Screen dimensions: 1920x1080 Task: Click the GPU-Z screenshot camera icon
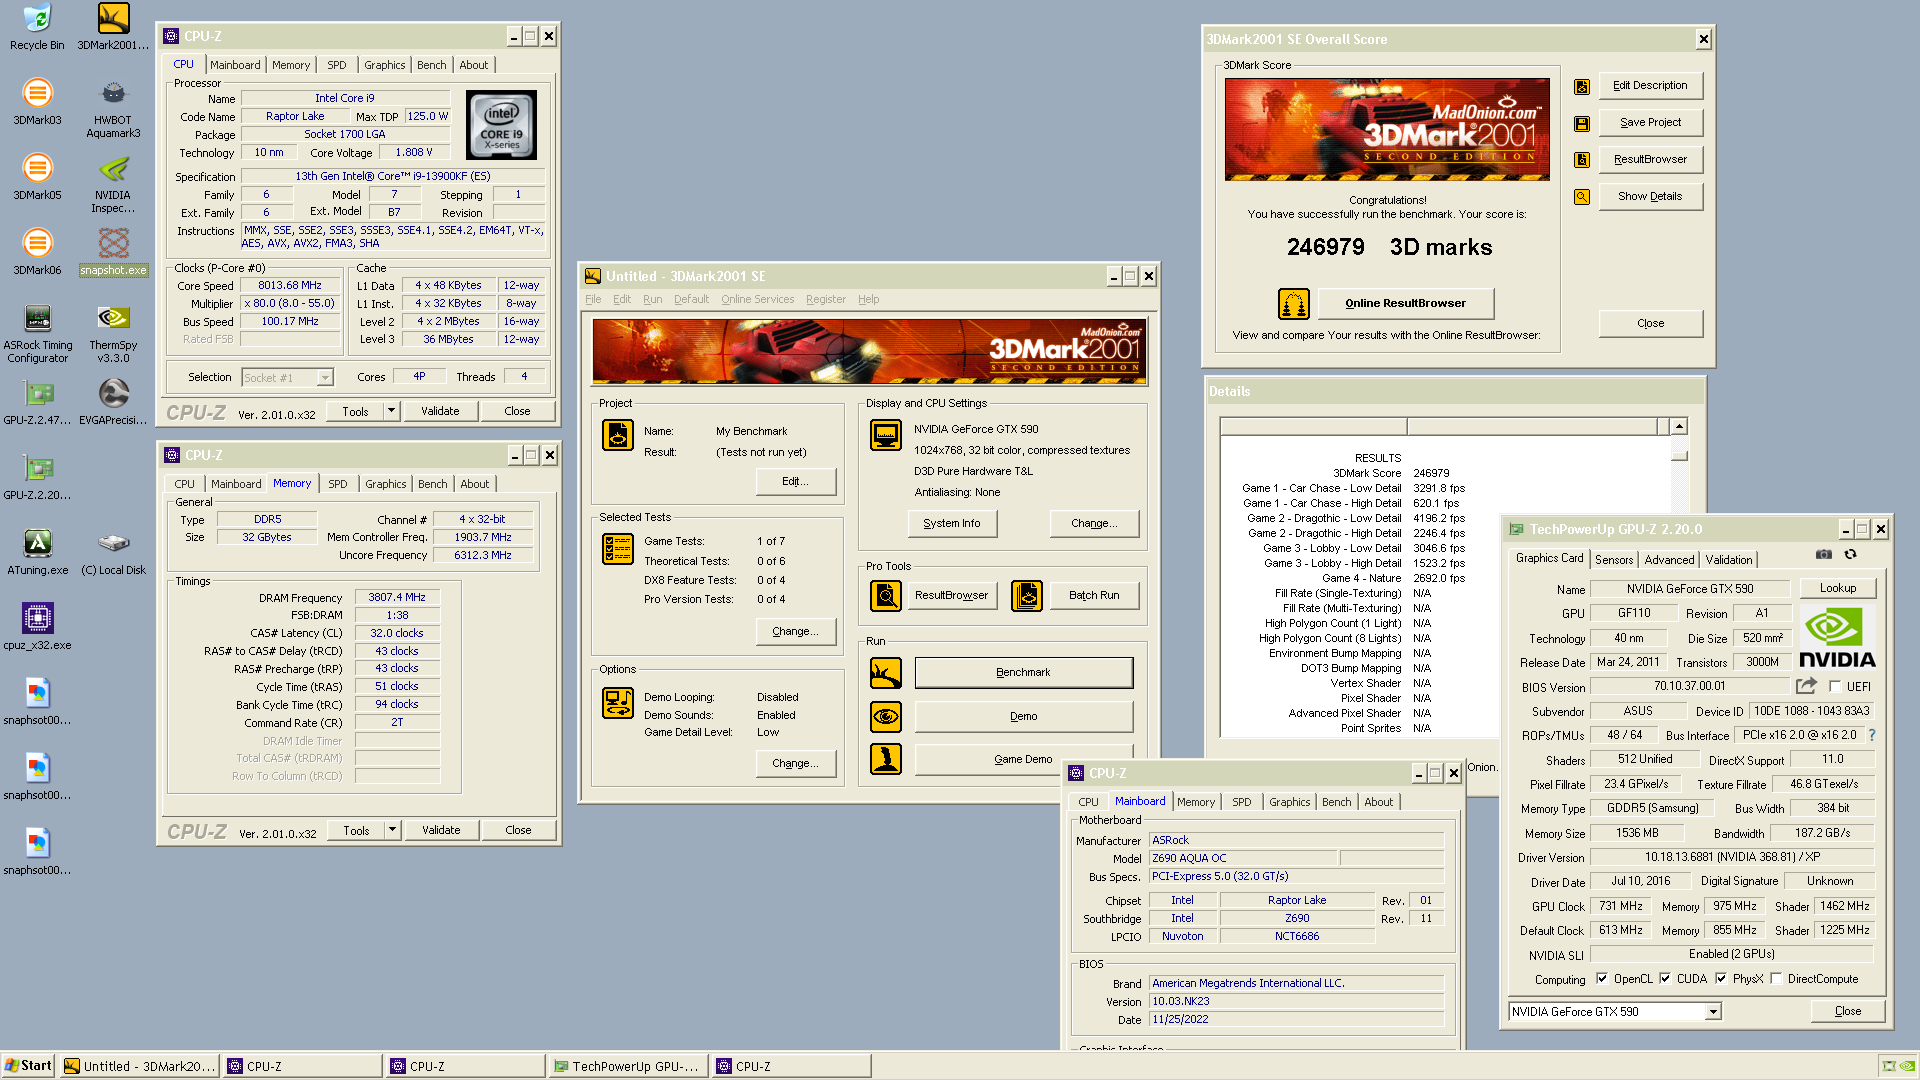[1824, 554]
